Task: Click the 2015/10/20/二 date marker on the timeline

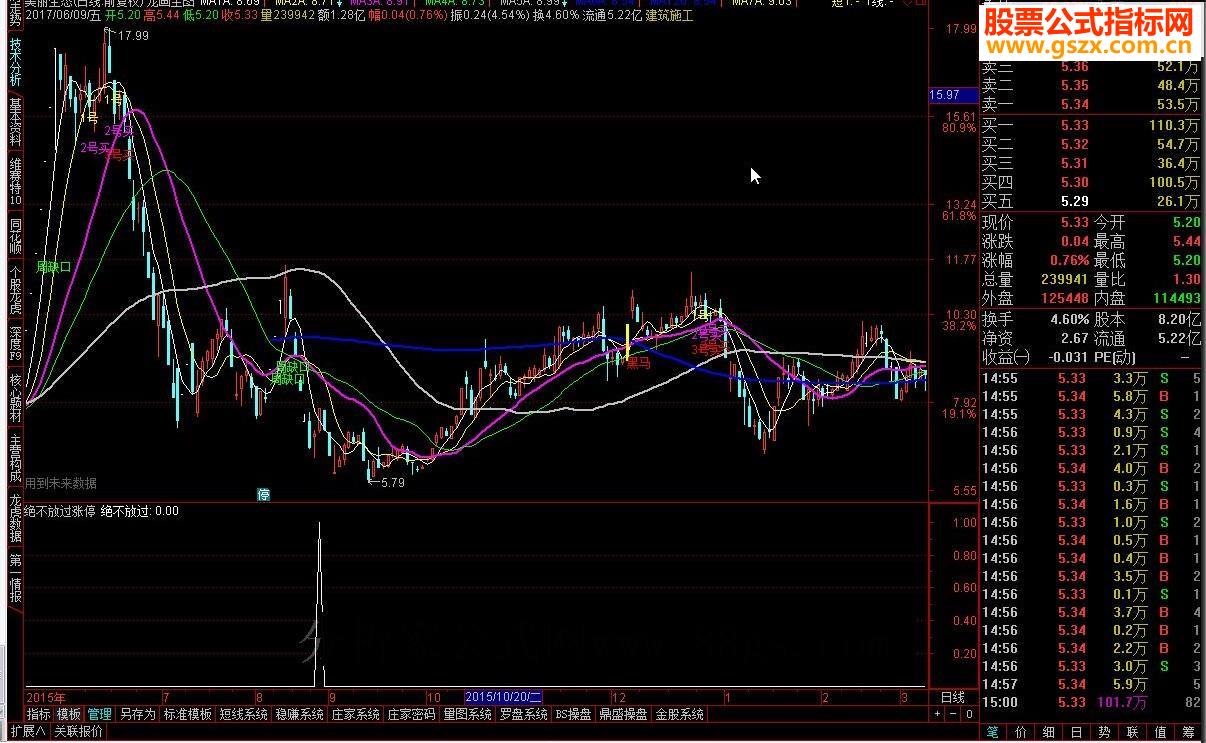Action: tap(505, 696)
